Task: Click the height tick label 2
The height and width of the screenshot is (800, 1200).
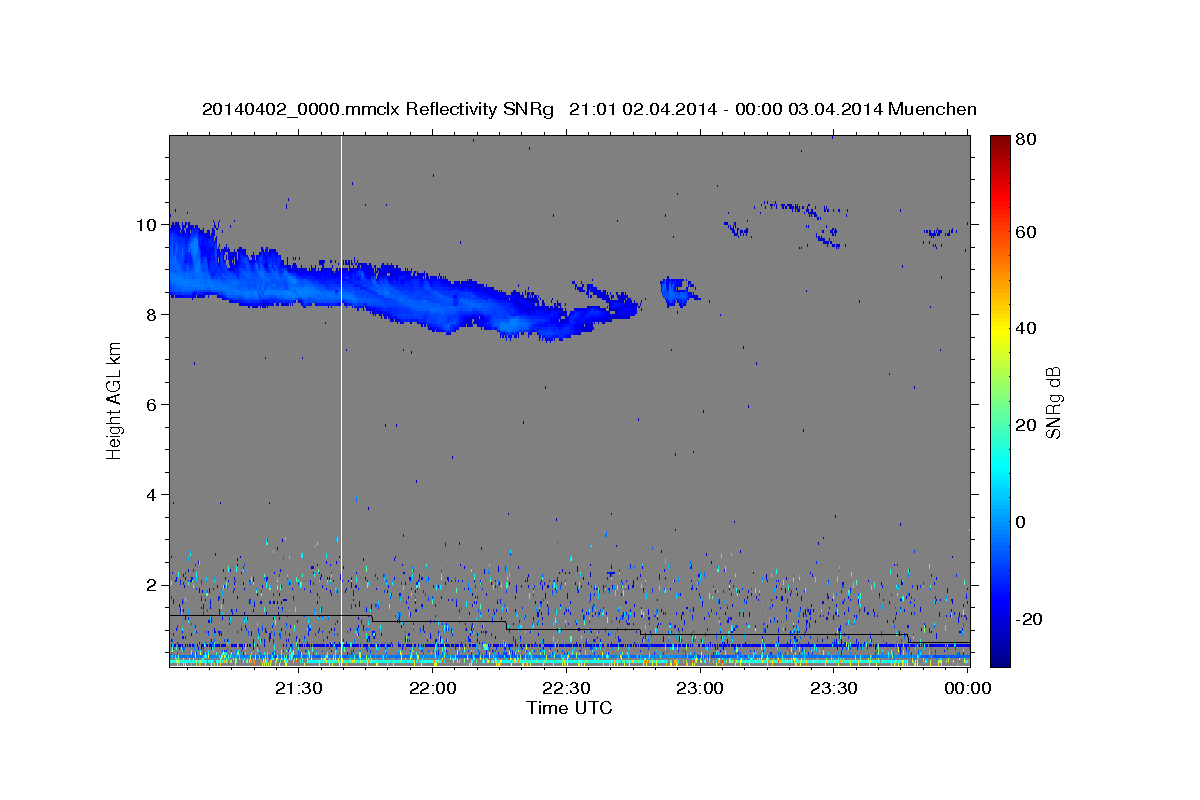Action: coord(153,585)
